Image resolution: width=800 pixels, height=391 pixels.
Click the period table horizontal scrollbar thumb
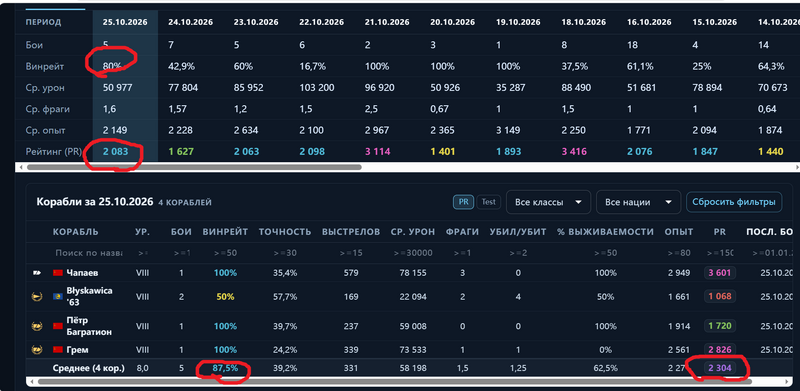(x=194, y=167)
